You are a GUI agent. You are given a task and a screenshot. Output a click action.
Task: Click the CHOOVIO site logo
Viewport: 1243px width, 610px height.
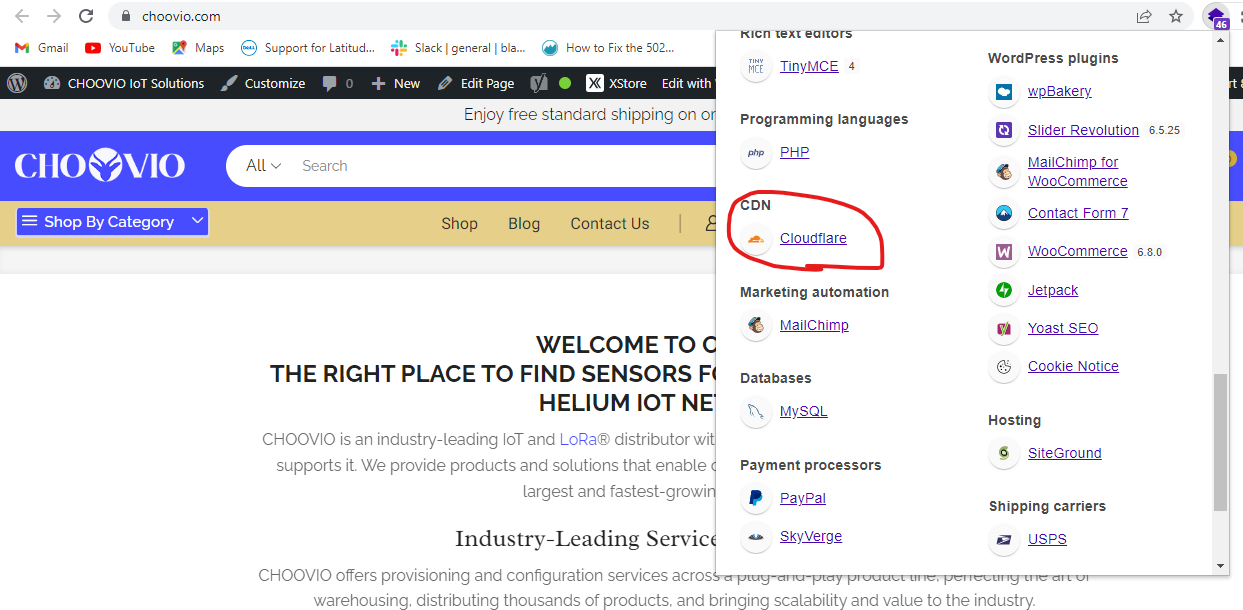(x=100, y=165)
